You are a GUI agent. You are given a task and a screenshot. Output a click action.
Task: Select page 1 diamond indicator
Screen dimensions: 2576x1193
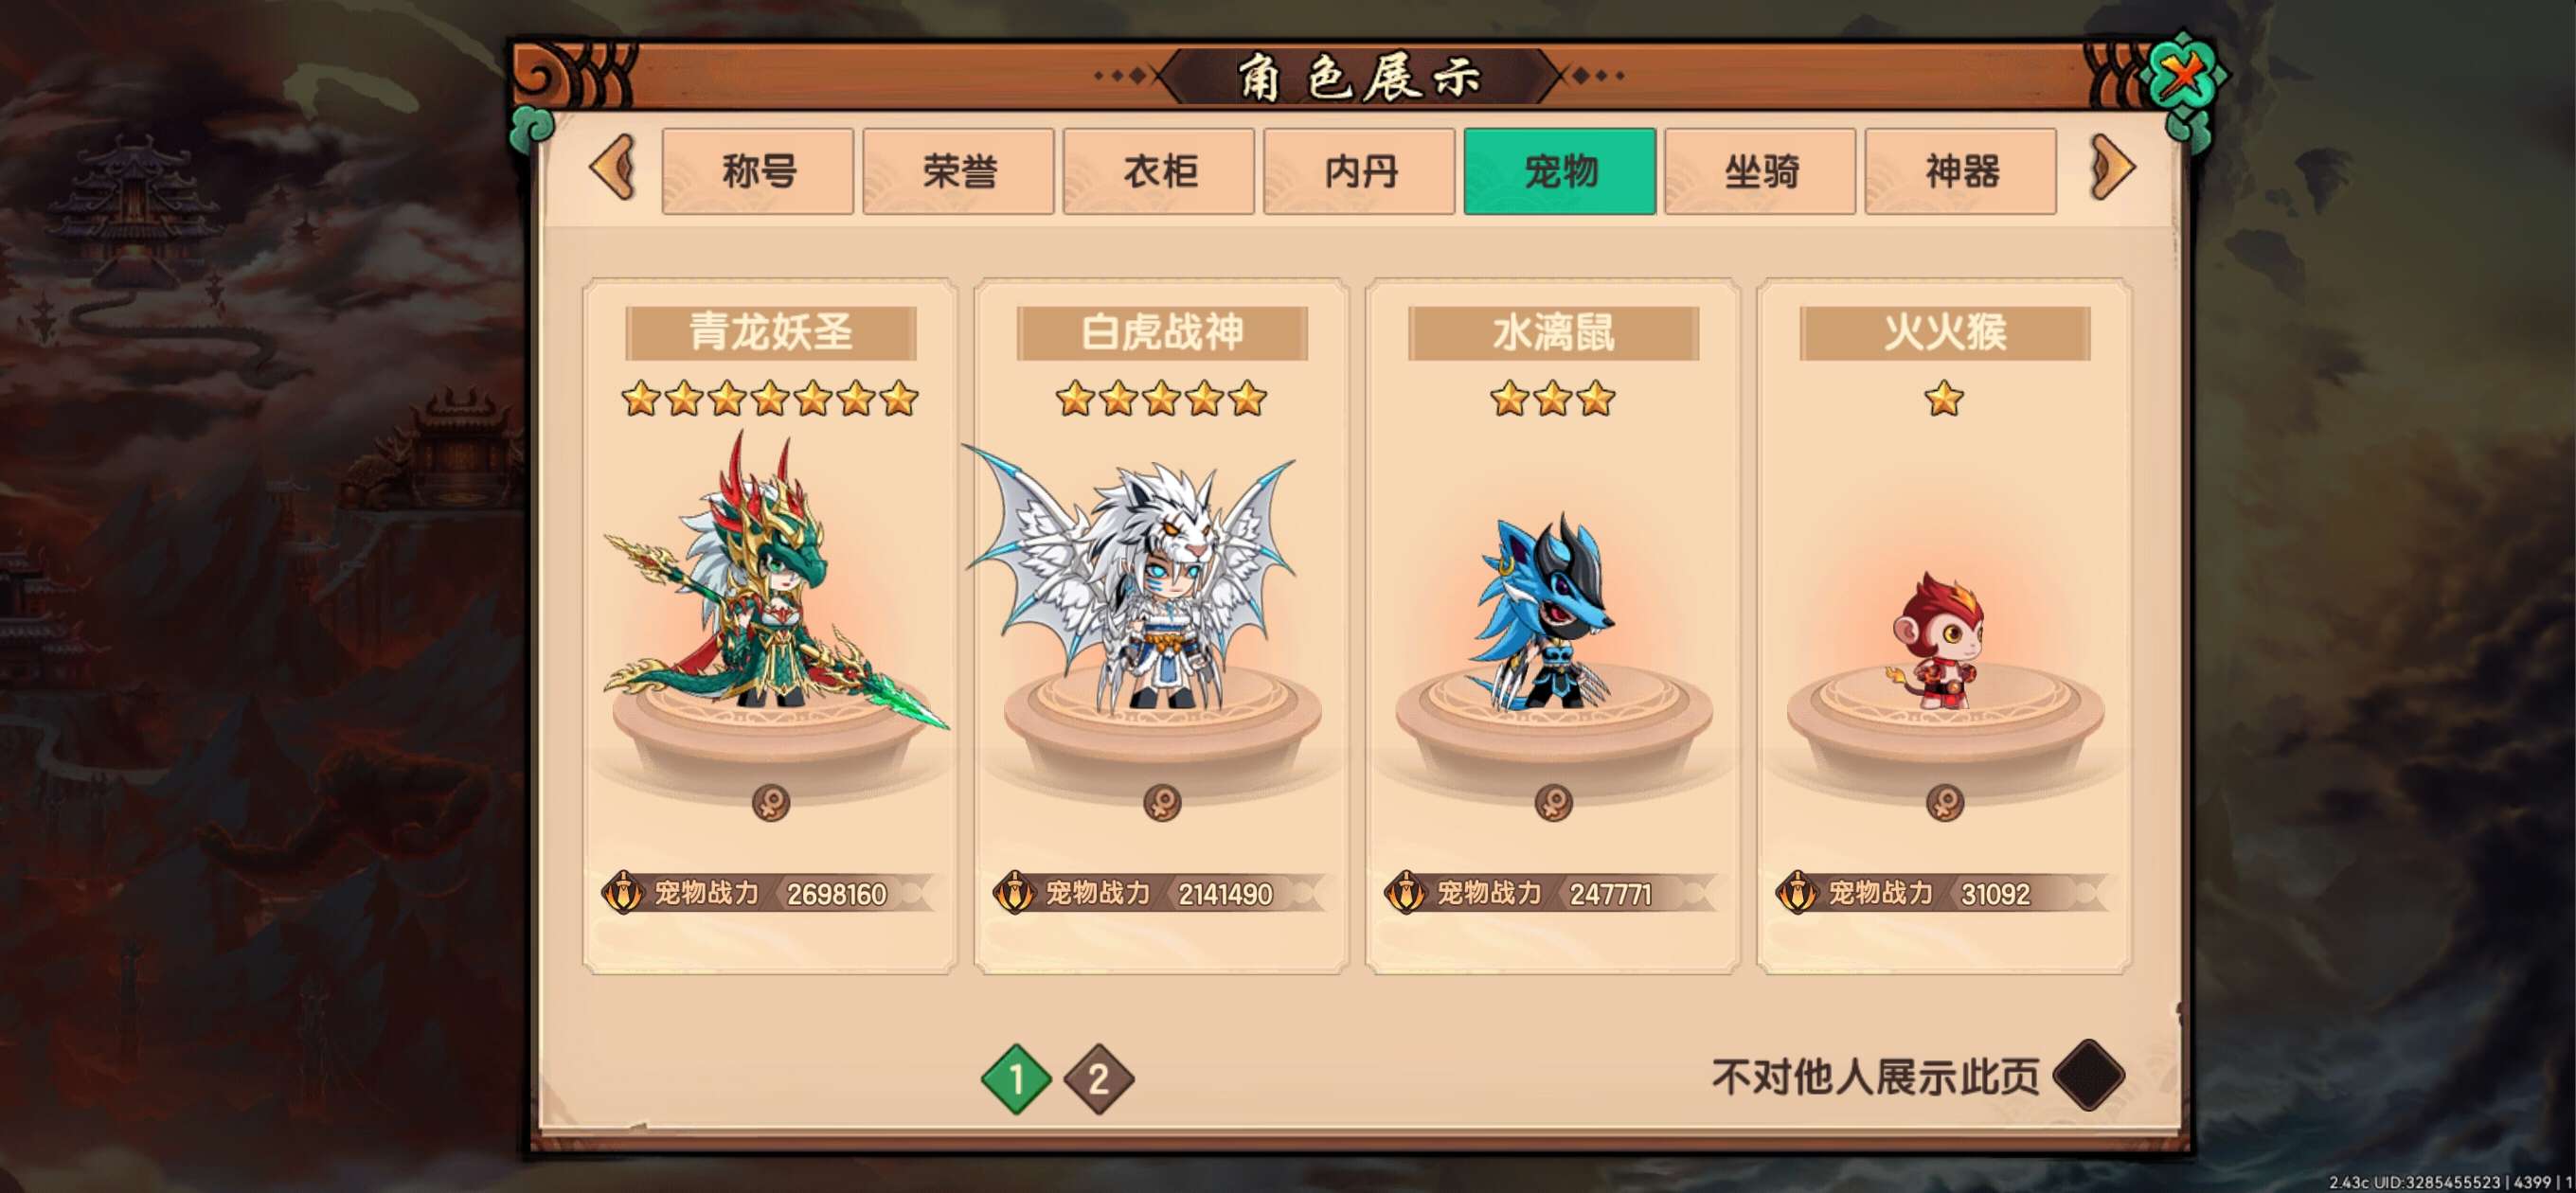coord(1016,1079)
